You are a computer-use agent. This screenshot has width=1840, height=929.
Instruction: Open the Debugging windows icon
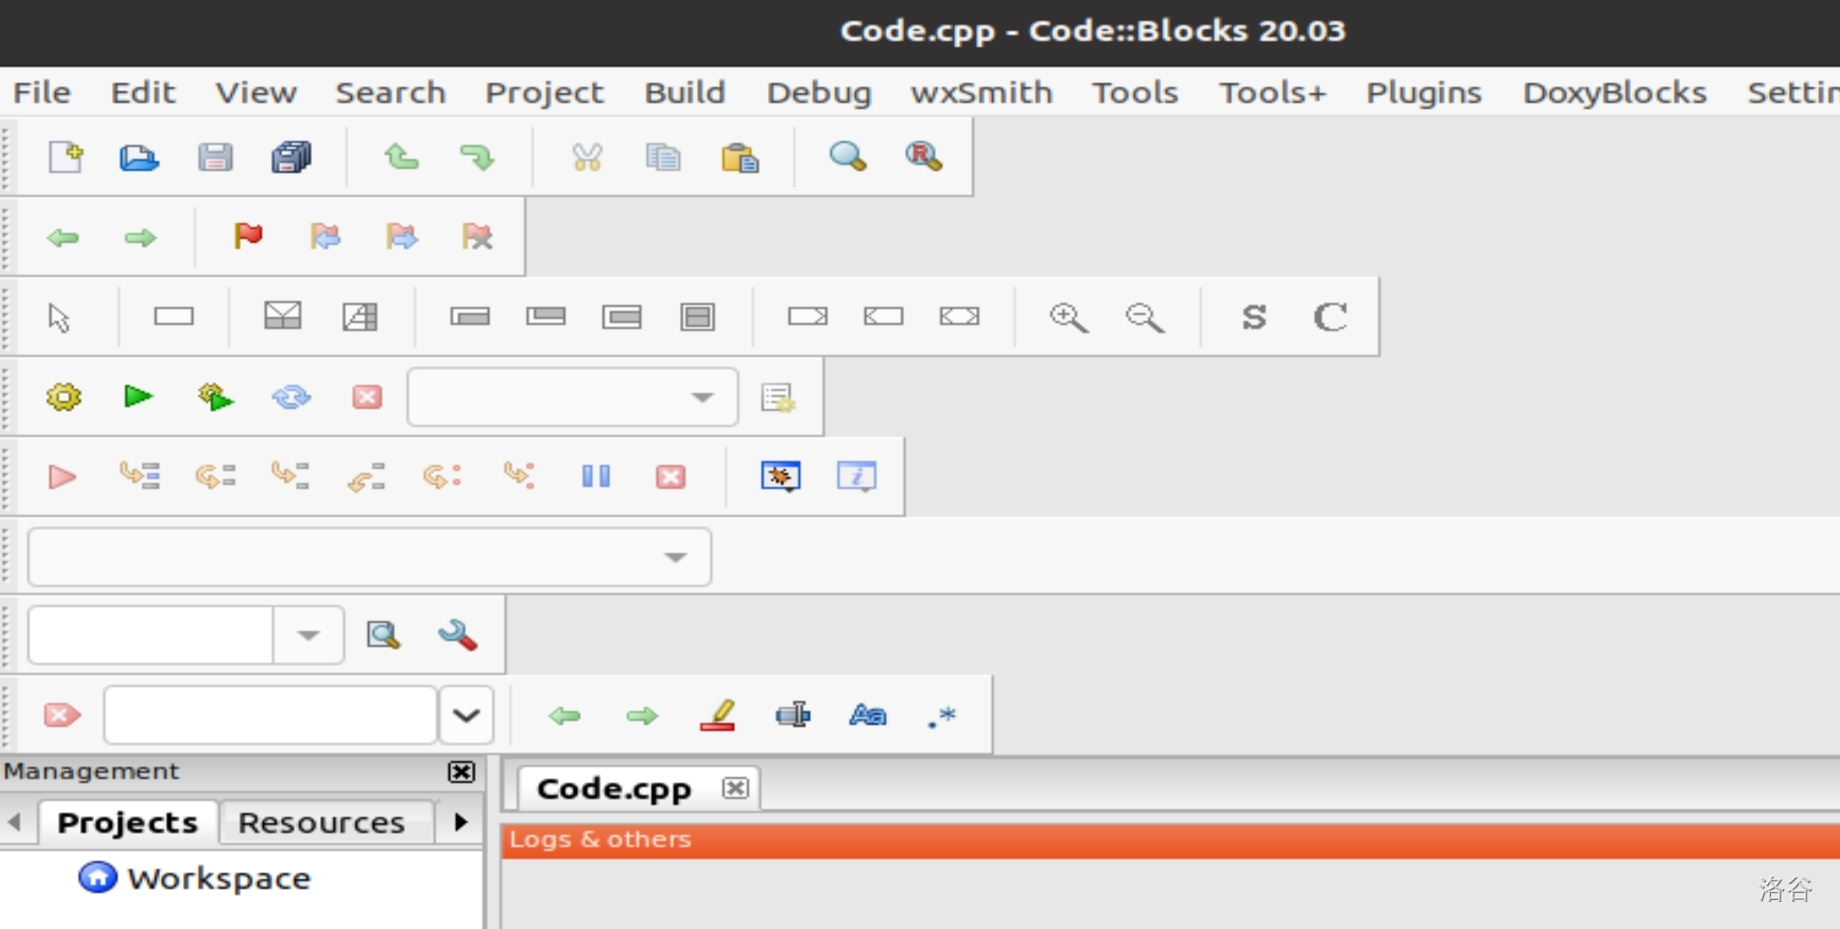(780, 476)
